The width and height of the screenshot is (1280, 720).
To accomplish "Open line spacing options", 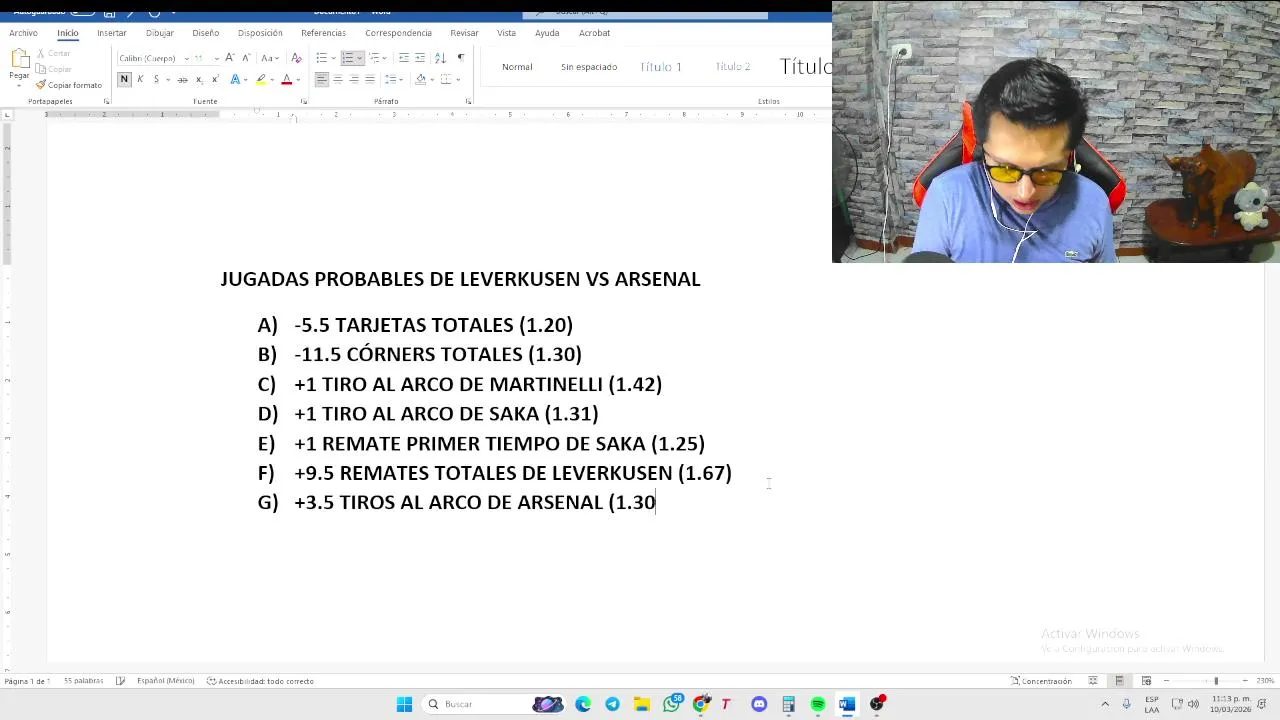I will coord(393,79).
